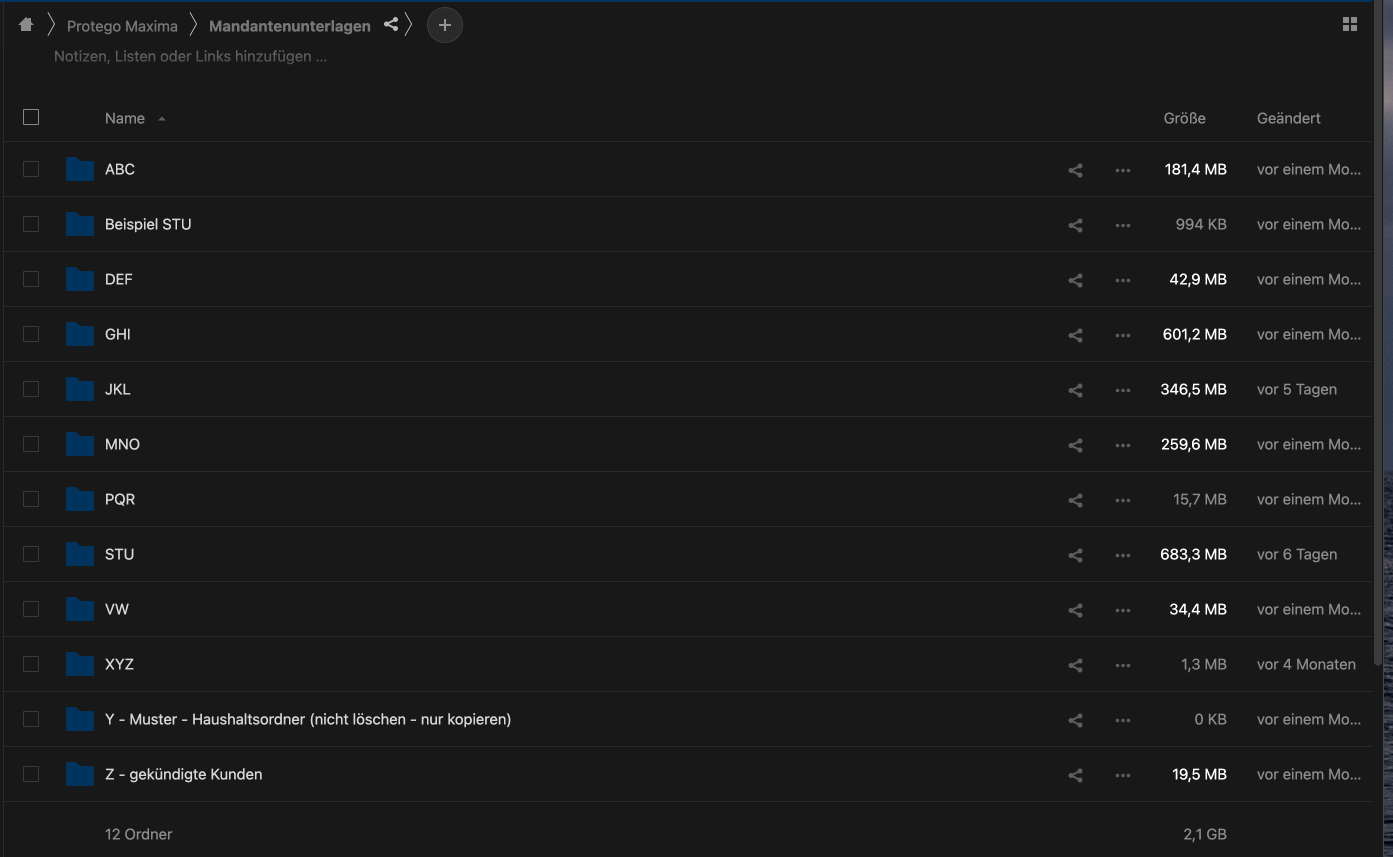Navigate to Protego Maxima breadcrumb
Viewport: 1393px width, 857px height.
[x=122, y=26]
